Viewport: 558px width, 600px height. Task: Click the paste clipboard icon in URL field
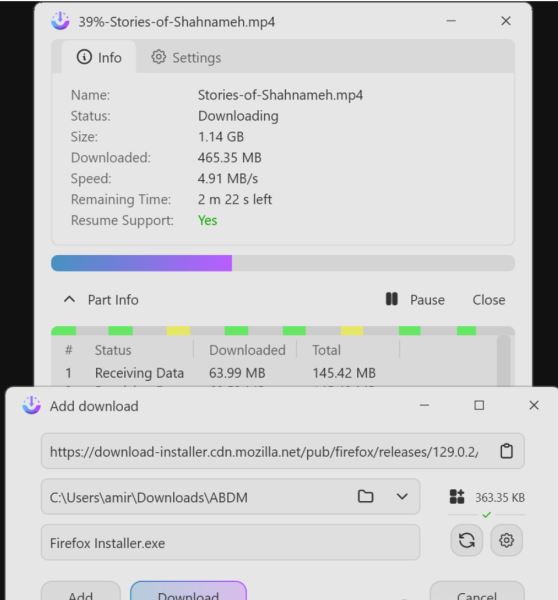coord(506,451)
